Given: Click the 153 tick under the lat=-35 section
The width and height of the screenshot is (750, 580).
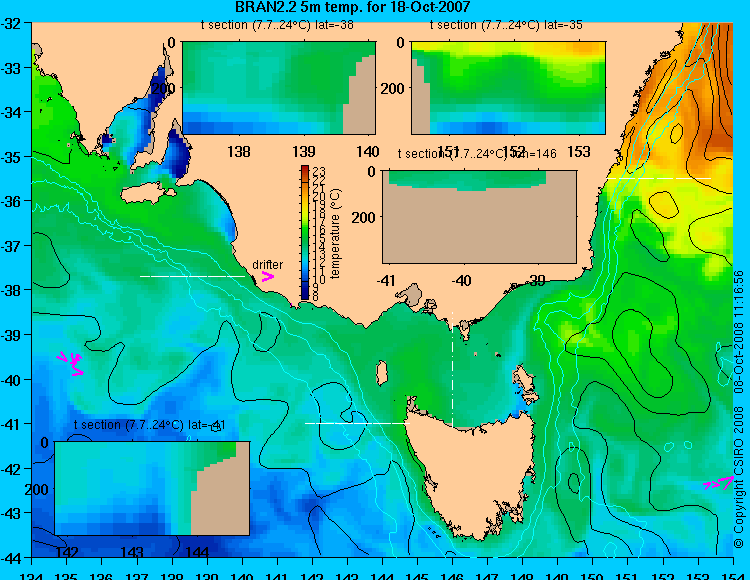Looking at the screenshot, I should pos(579,152).
